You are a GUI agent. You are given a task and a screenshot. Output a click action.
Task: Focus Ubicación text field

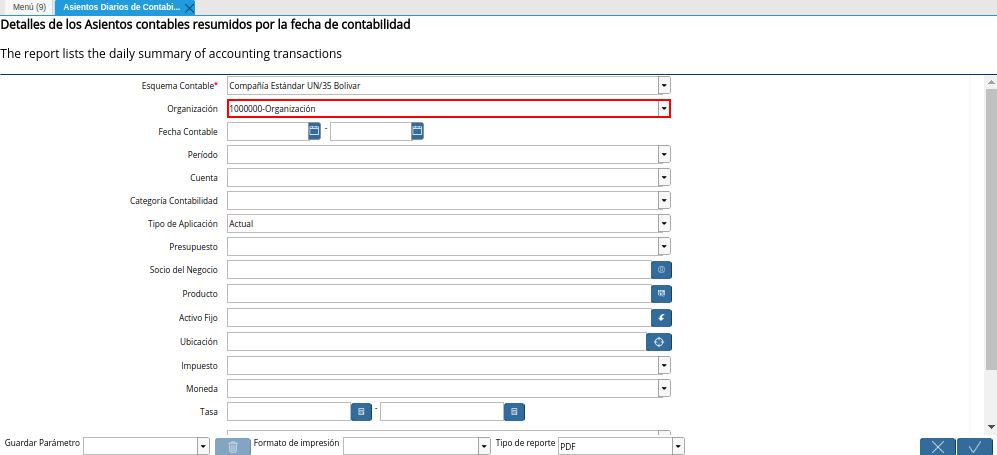437,342
